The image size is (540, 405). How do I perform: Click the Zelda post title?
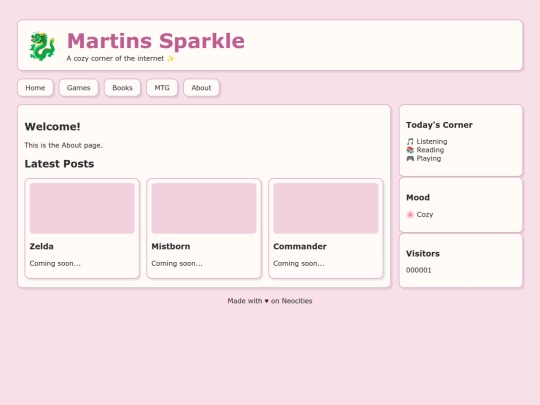pyautogui.click(x=41, y=247)
